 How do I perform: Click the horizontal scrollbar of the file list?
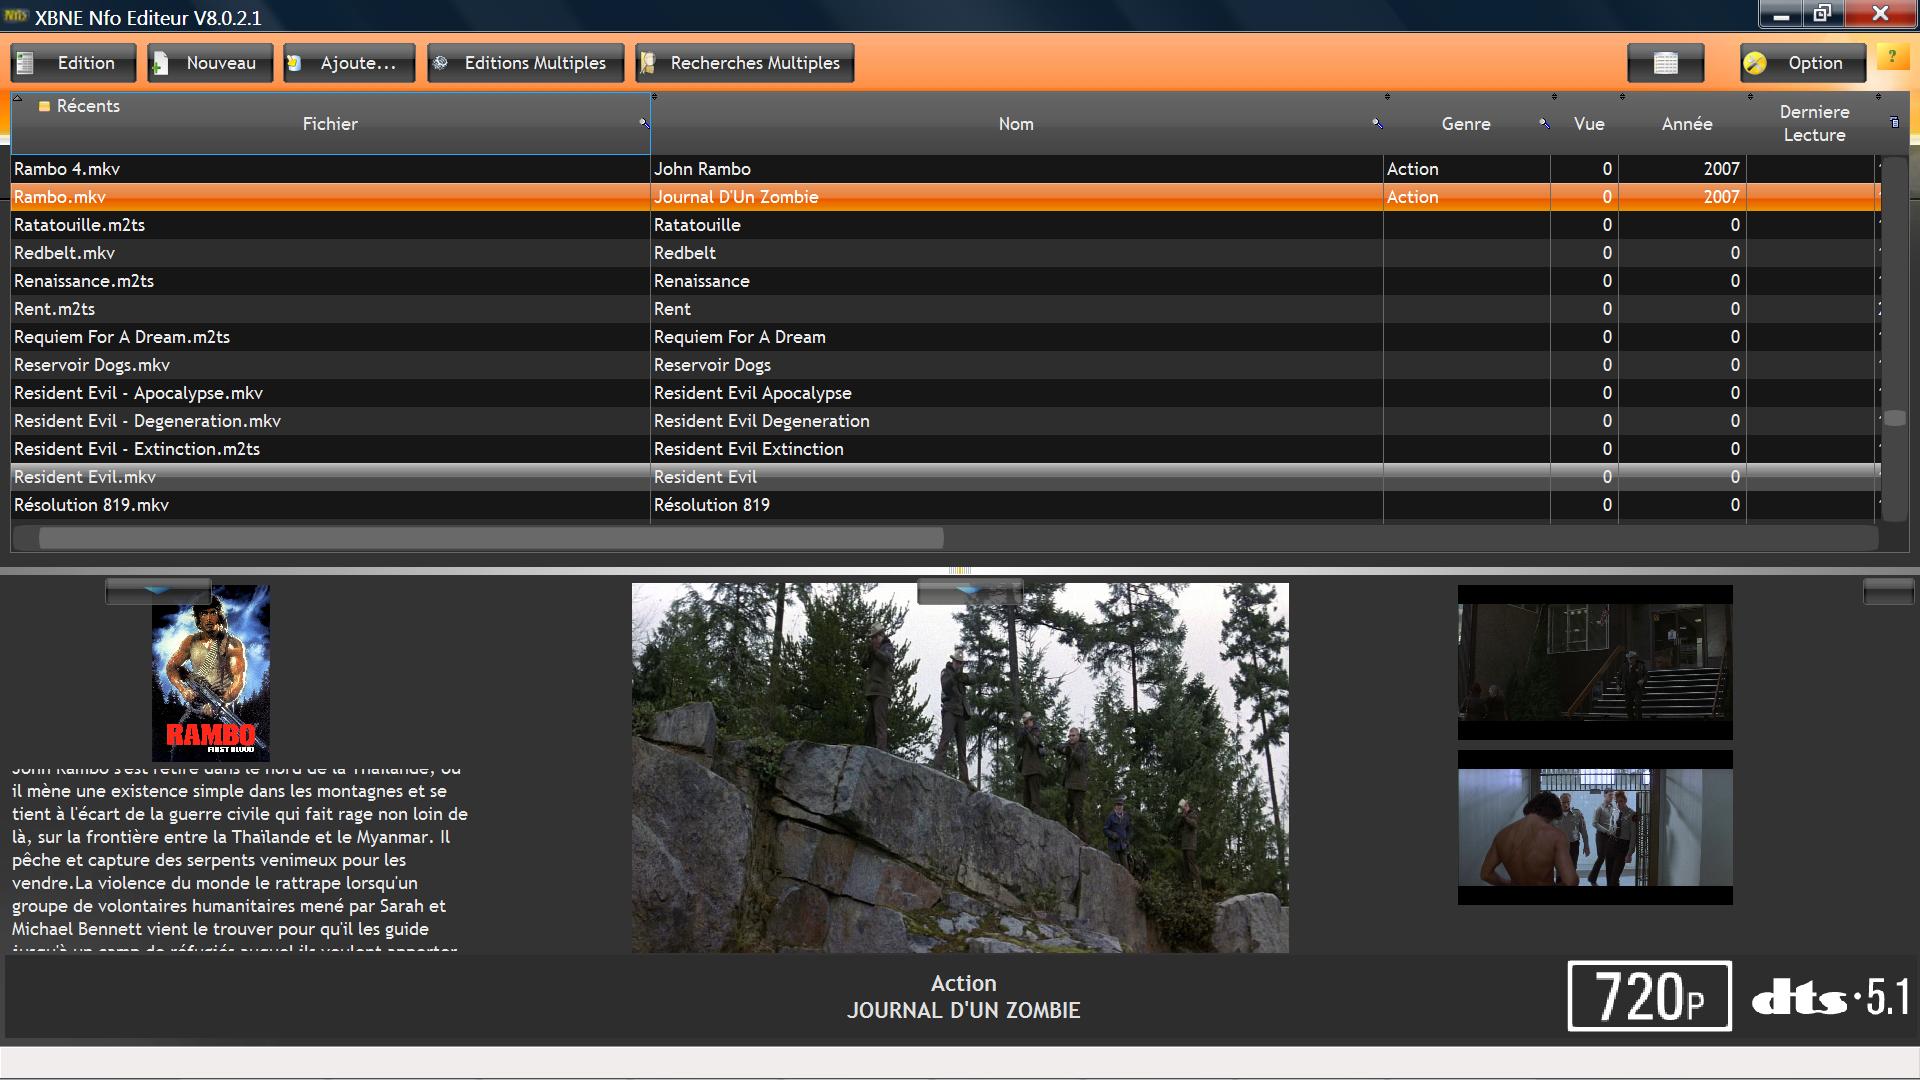[x=490, y=539]
